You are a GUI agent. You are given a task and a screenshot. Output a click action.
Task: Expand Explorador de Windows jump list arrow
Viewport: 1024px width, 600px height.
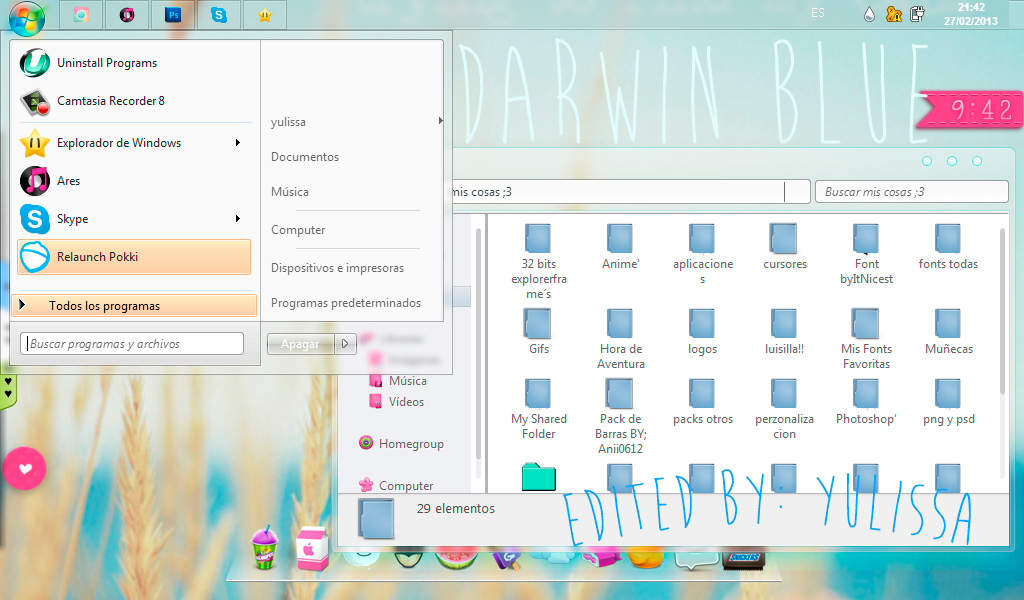(x=238, y=142)
